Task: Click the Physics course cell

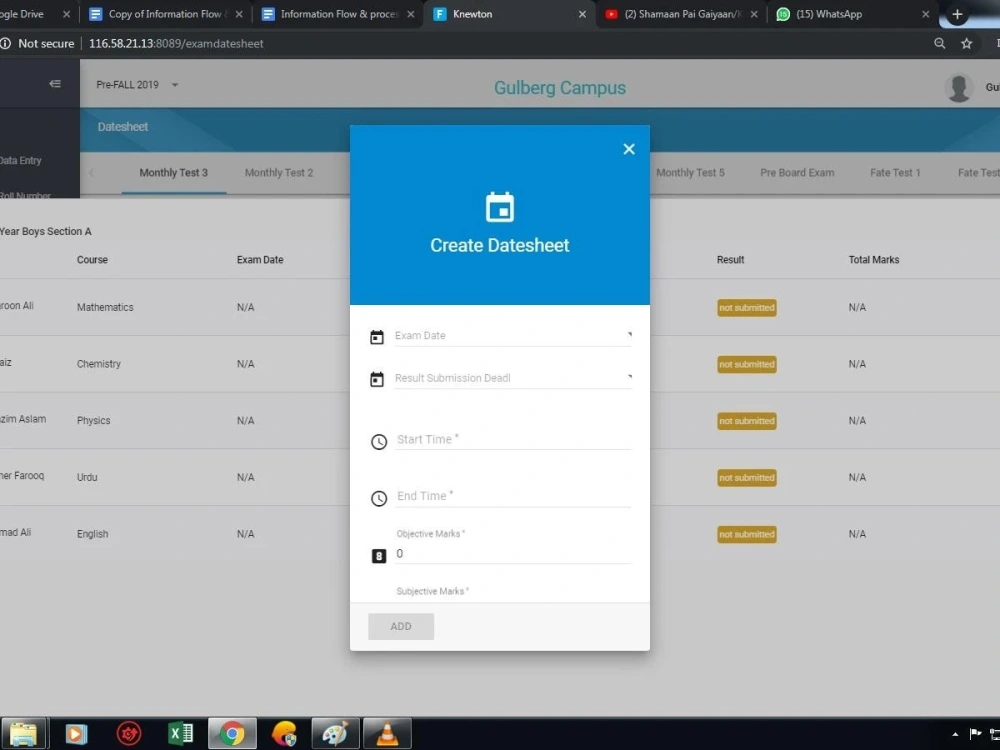Action: (93, 421)
